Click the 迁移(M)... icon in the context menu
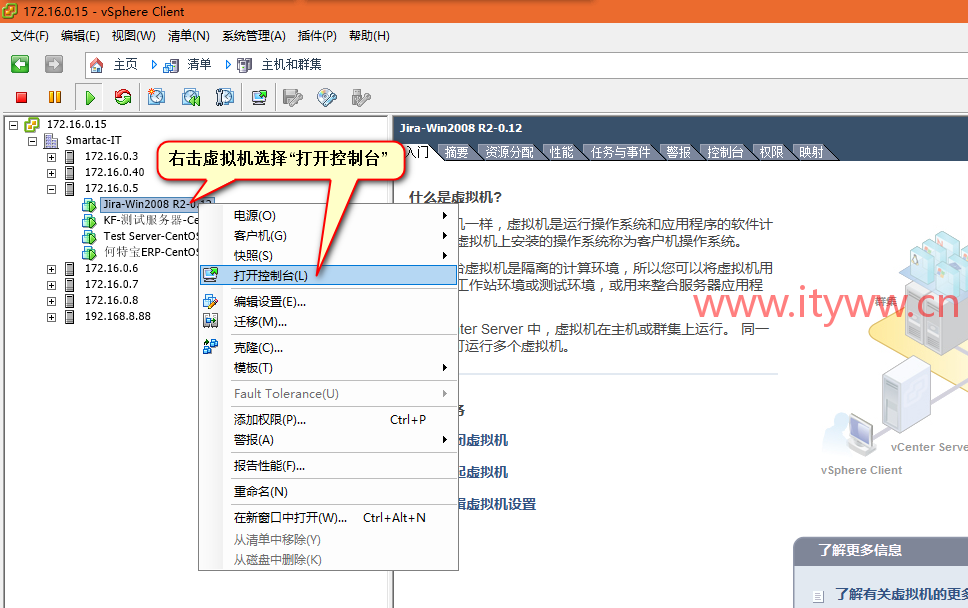968x608 pixels. coord(211,321)
